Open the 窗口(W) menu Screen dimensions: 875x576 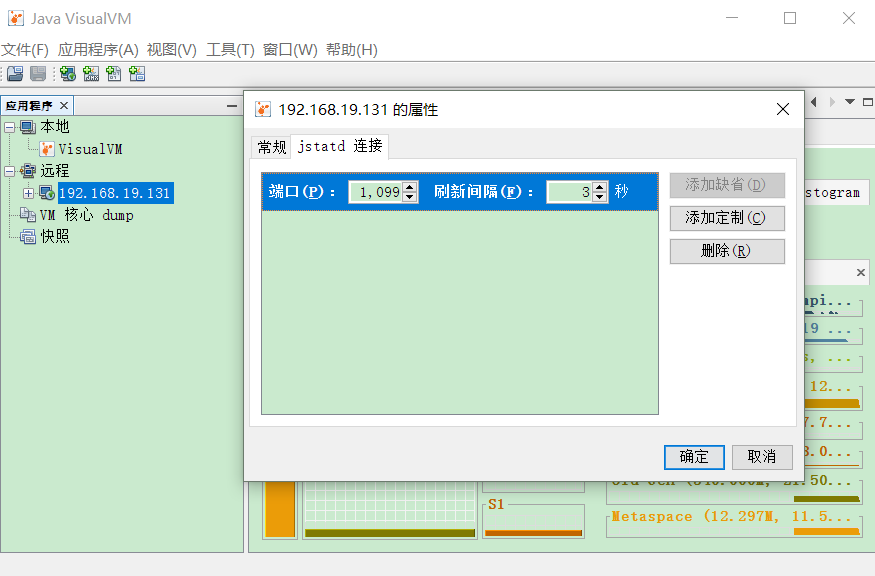pos(290,50)
